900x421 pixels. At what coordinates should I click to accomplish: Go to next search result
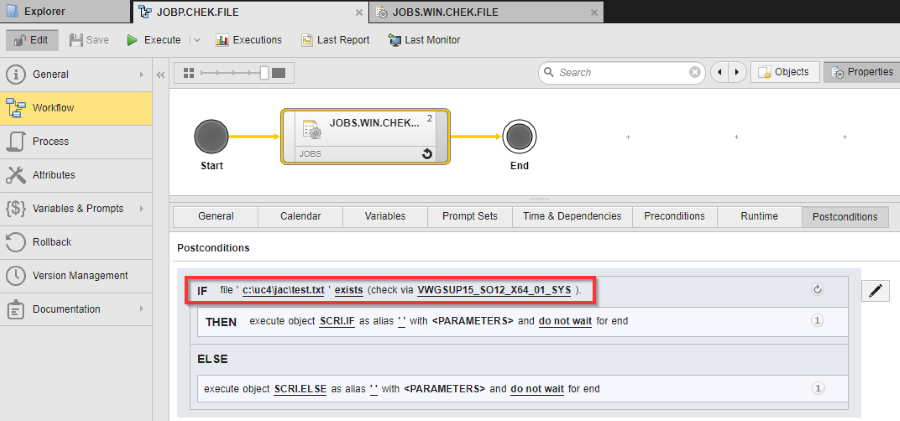click(738, 72)
